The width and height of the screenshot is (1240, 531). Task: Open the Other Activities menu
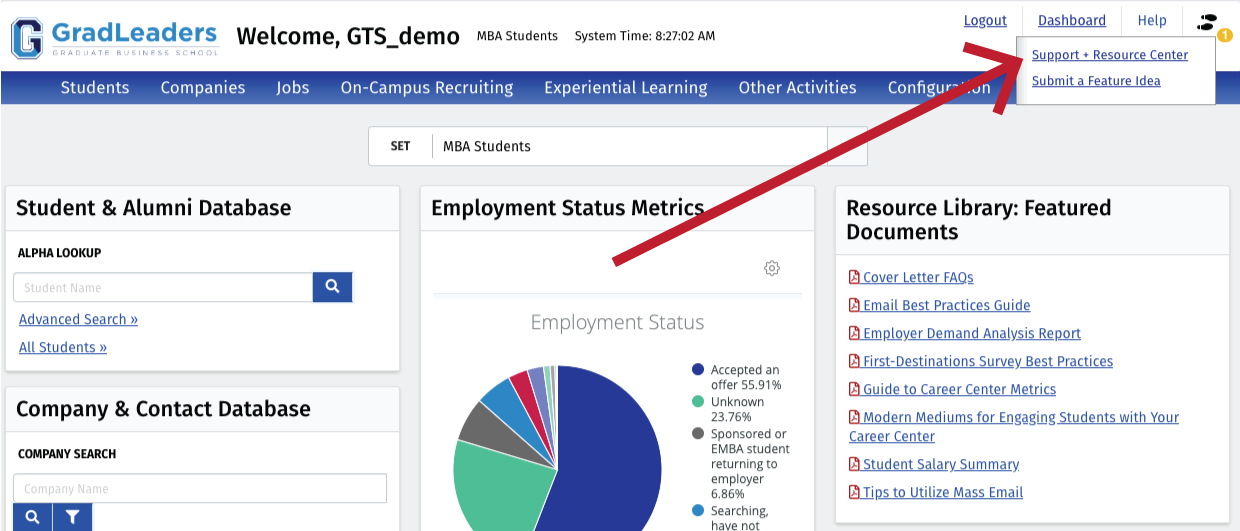pyautogui.click(x=798, y=87)
